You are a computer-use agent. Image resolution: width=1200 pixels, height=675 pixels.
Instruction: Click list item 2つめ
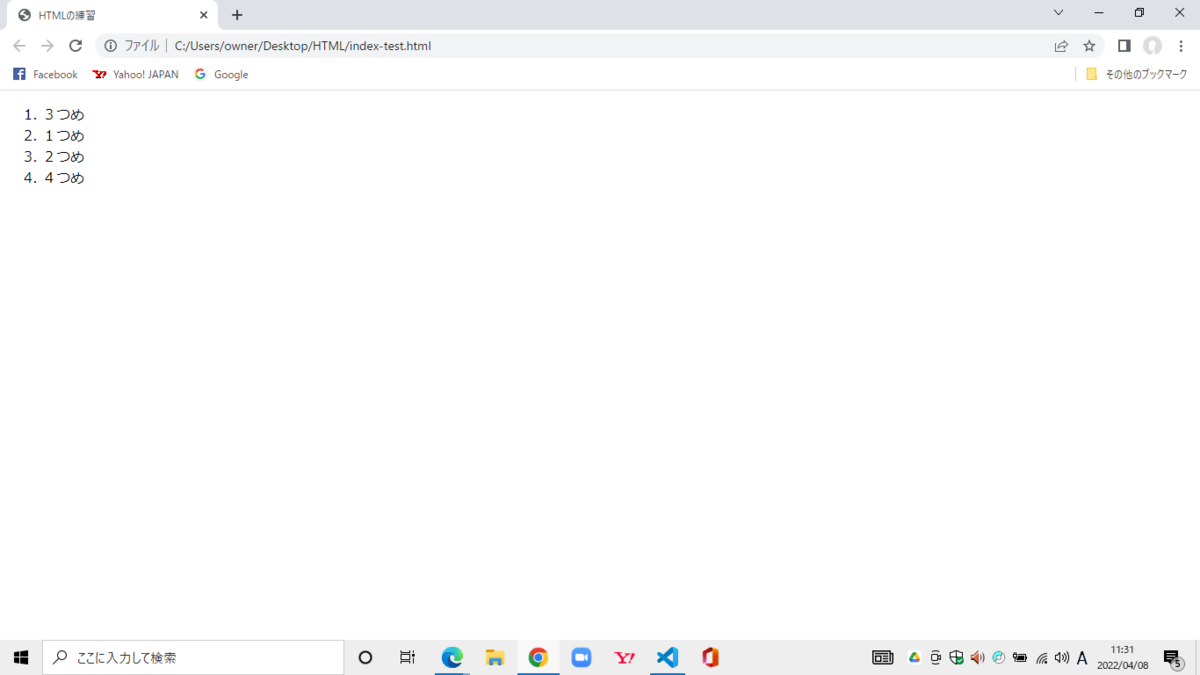(x=64, y=157)
